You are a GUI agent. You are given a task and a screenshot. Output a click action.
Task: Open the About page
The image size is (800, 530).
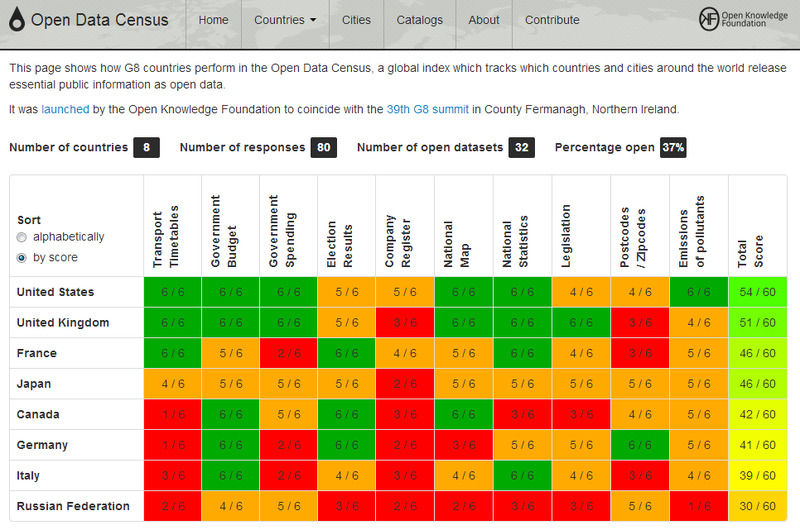tap(484, 20)
